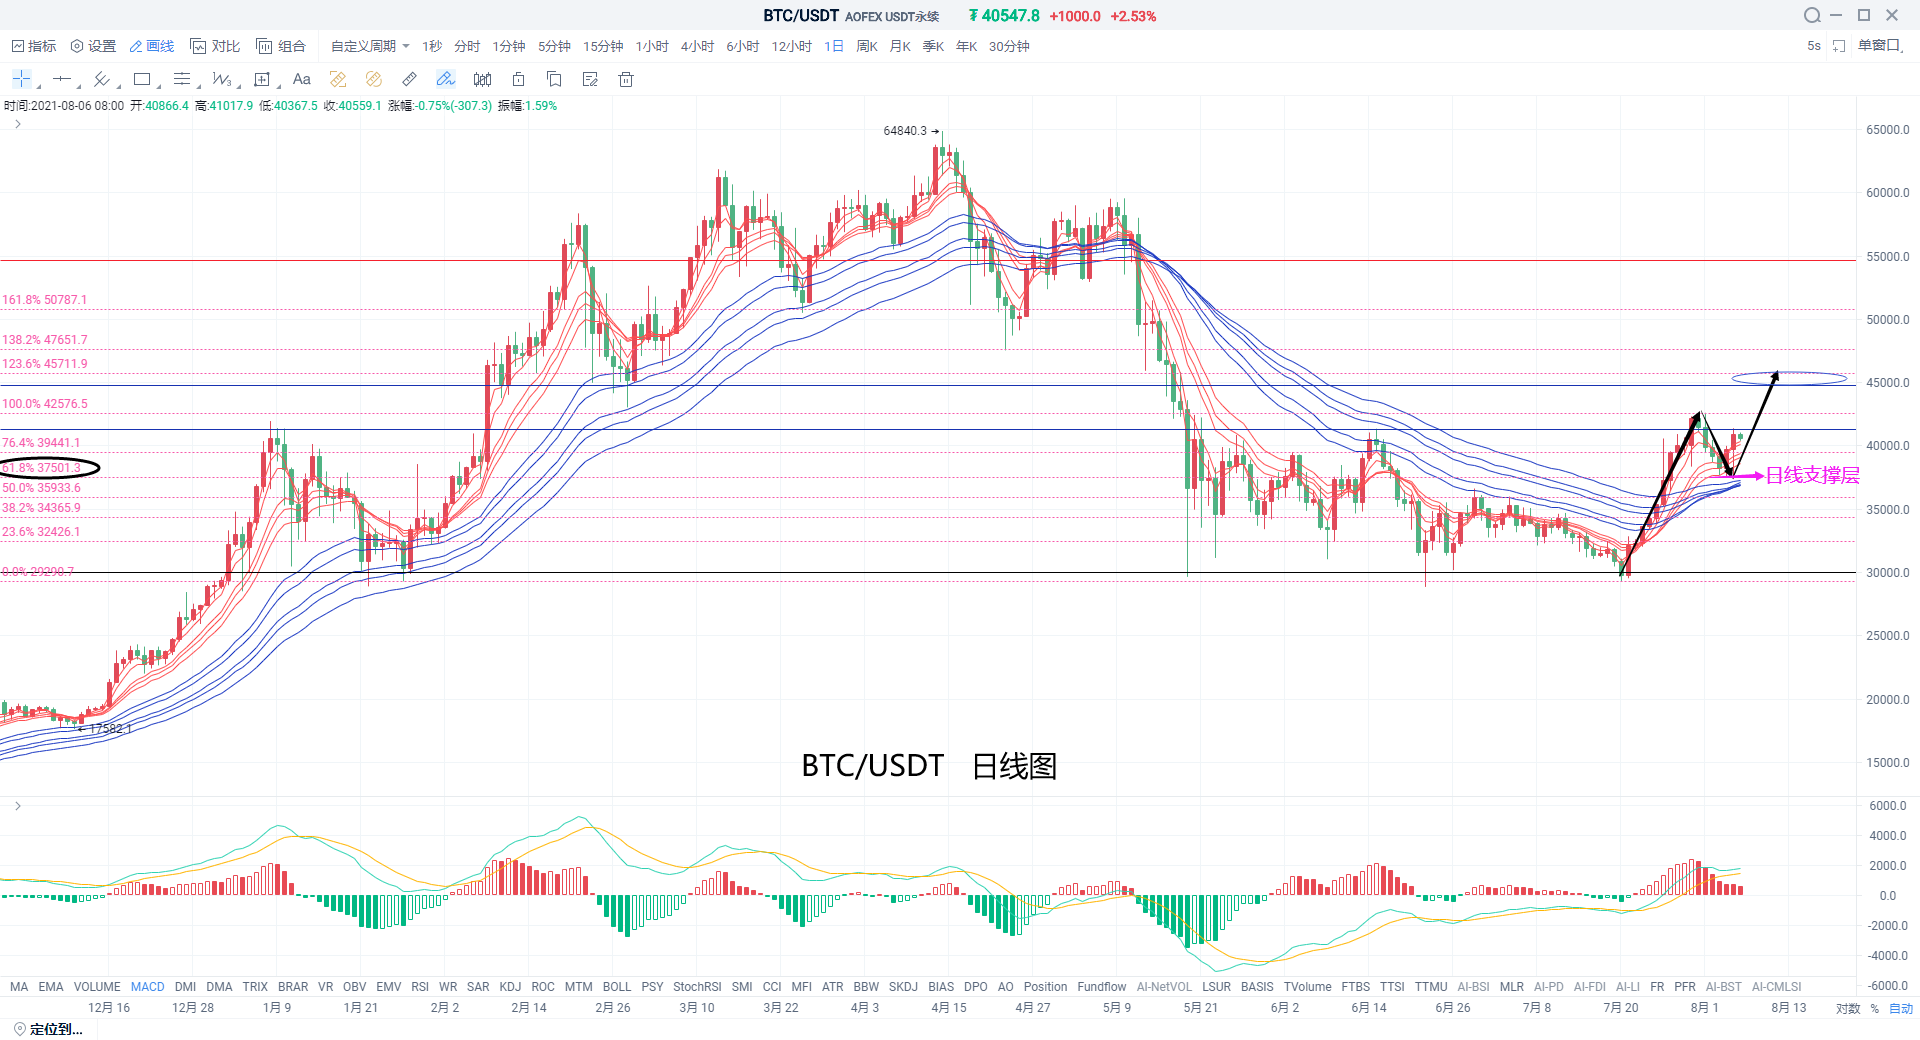Image resolution: width=1920 pixels, height=1040 pixels.
Task: Select the TVolume indicator
Action: [x=1308, y=987]
